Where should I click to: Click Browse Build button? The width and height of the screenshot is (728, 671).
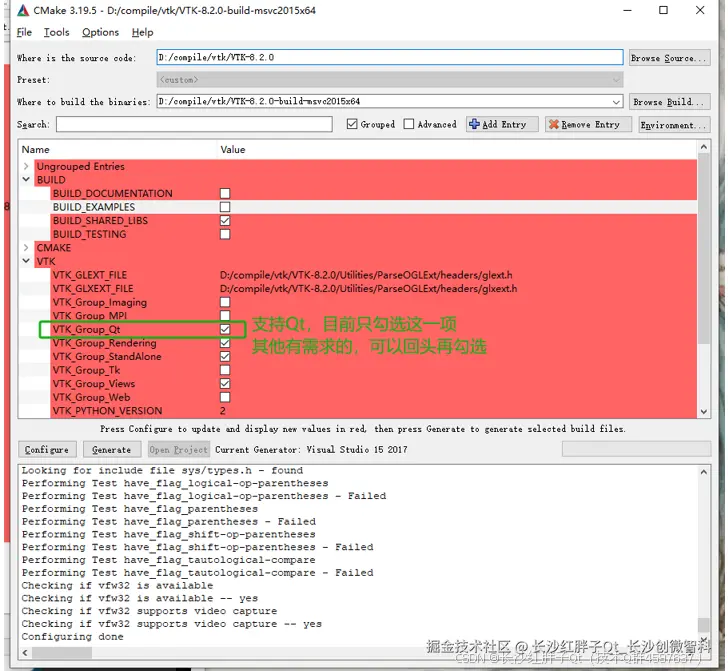point(670,102)
